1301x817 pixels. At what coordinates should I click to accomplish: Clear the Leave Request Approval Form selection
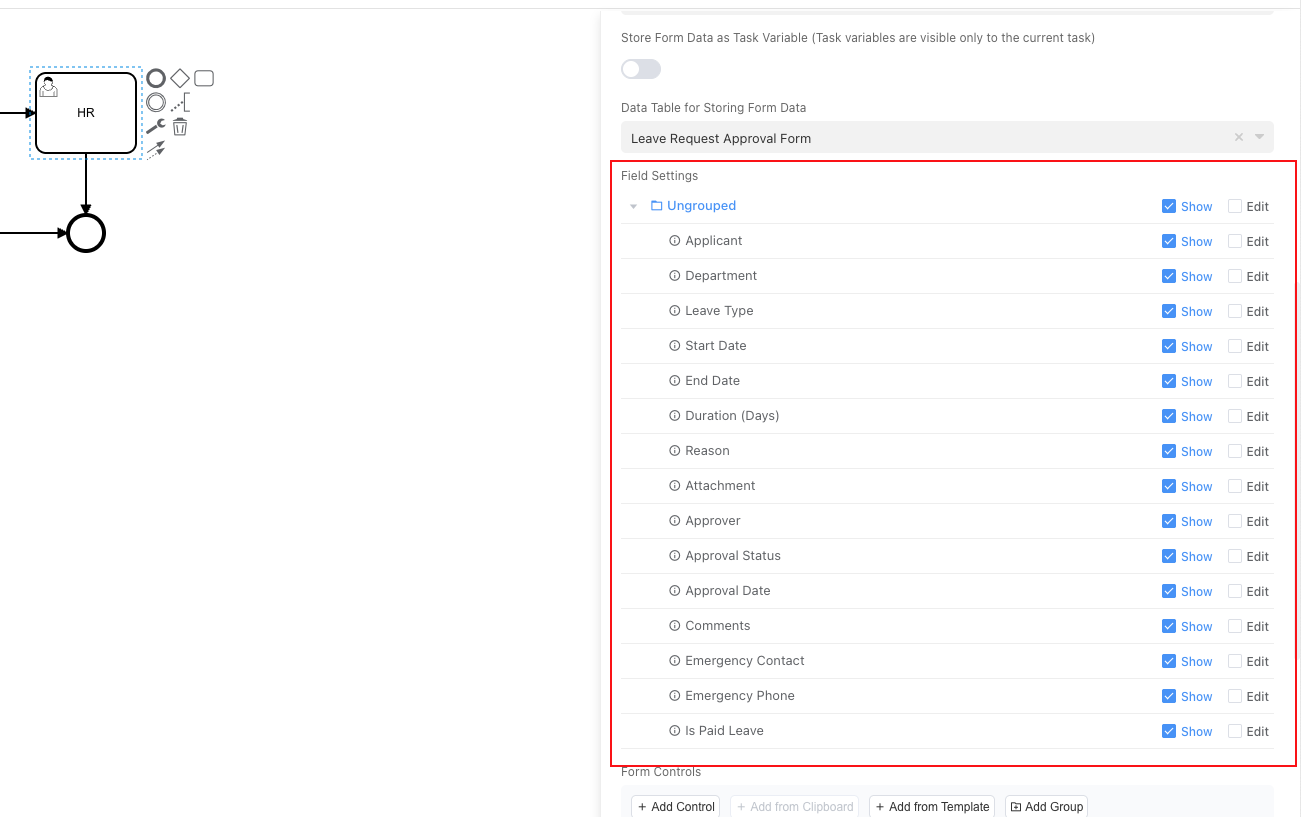click(x=1239, y=138)
